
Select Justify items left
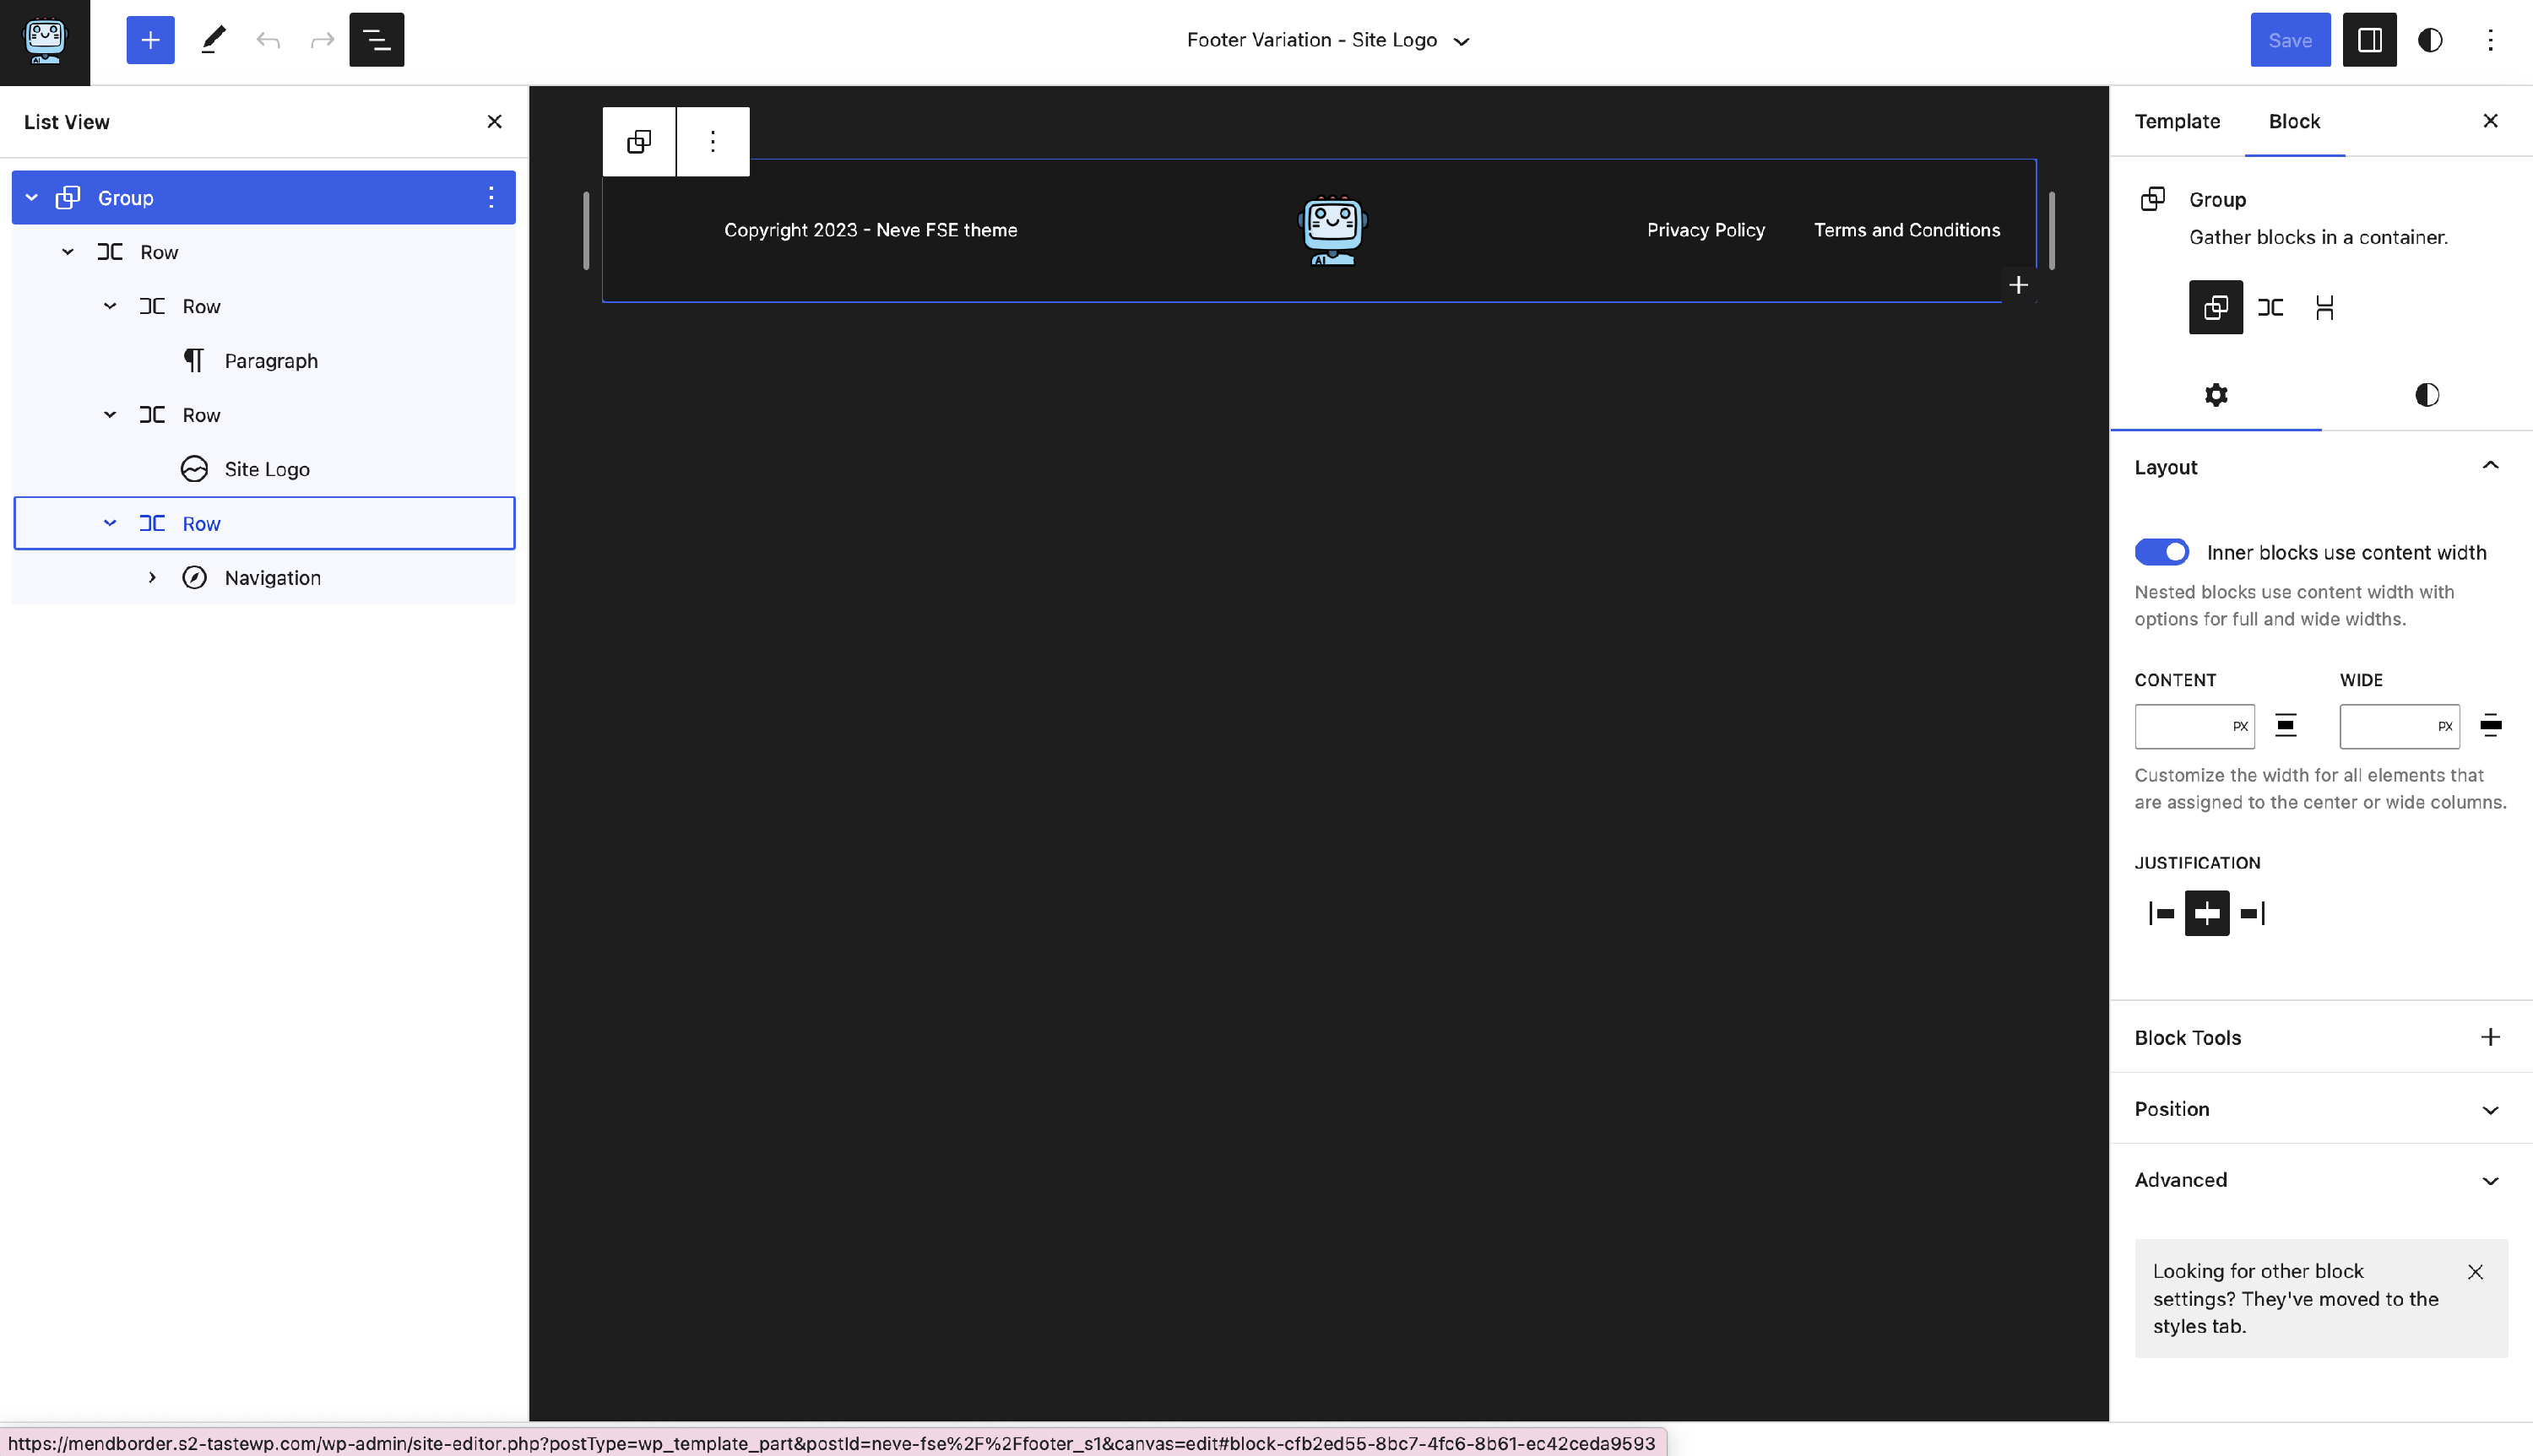(2161, 913)
